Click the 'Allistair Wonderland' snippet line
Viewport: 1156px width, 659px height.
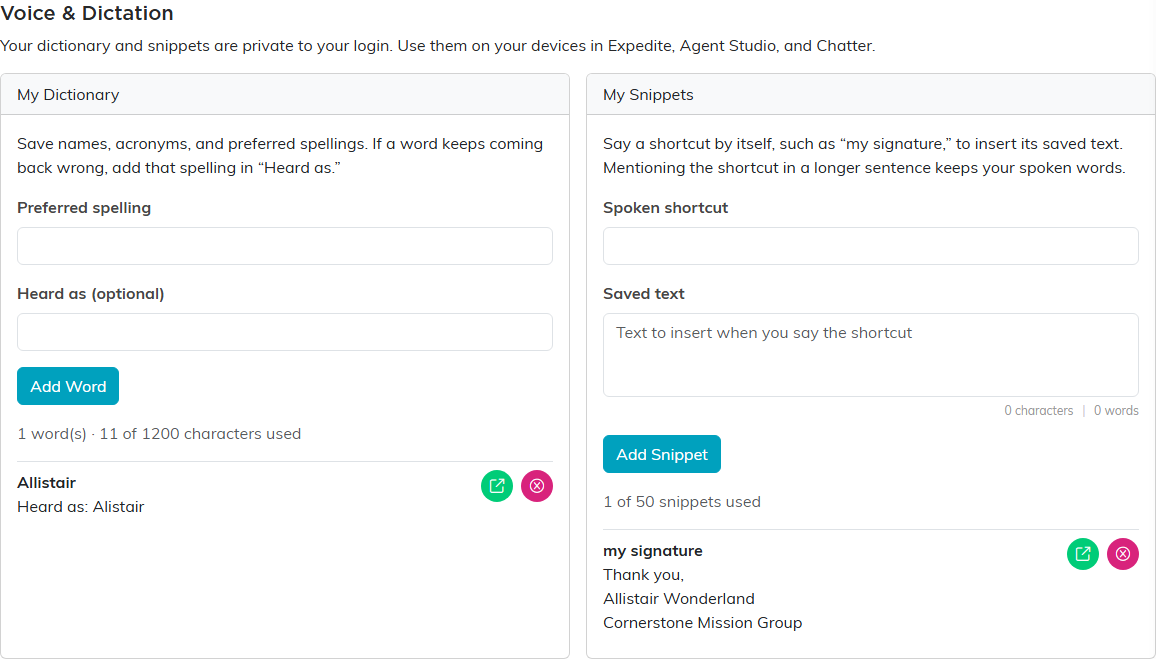tap(678, 599)
